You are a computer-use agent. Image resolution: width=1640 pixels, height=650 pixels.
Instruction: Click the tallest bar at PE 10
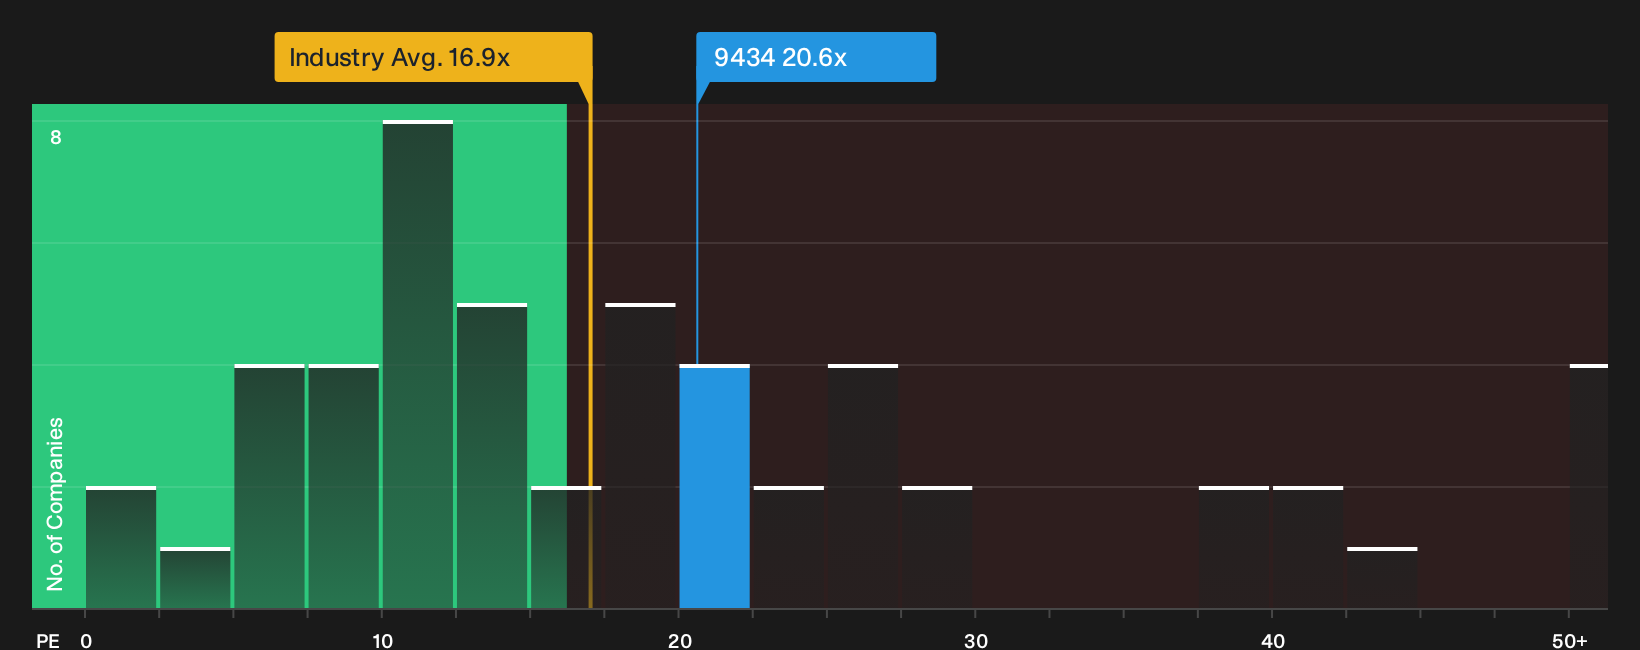tap(418, 364)
